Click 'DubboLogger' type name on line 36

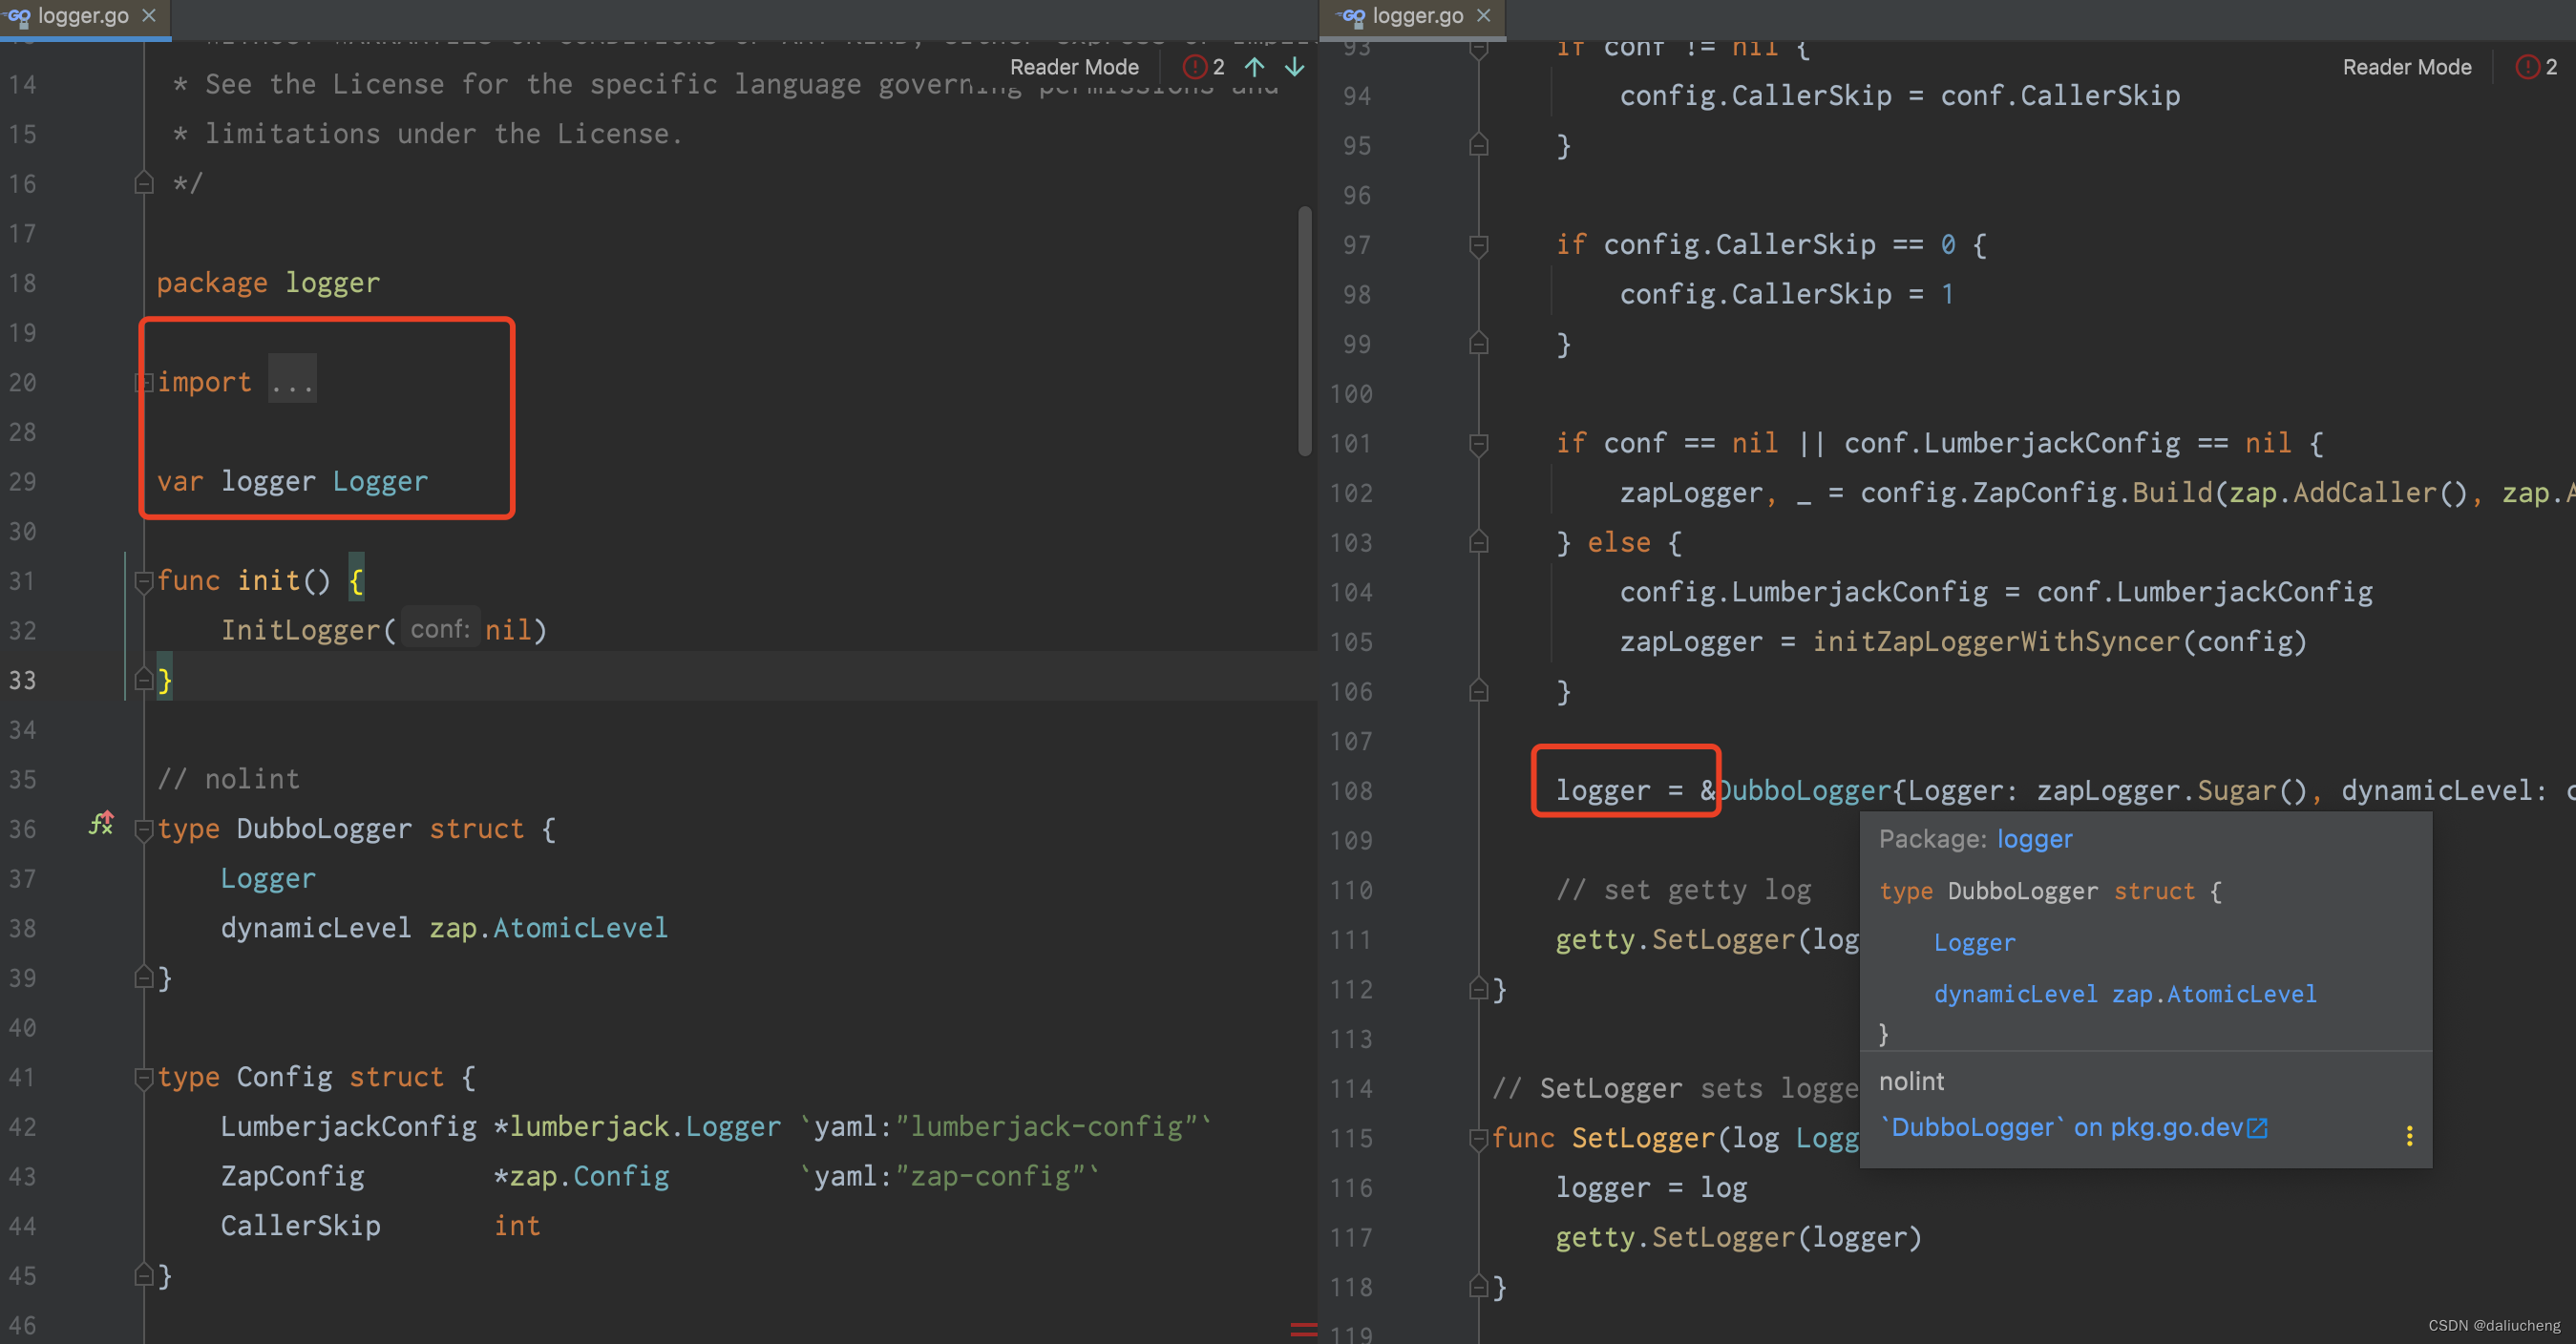324,829
